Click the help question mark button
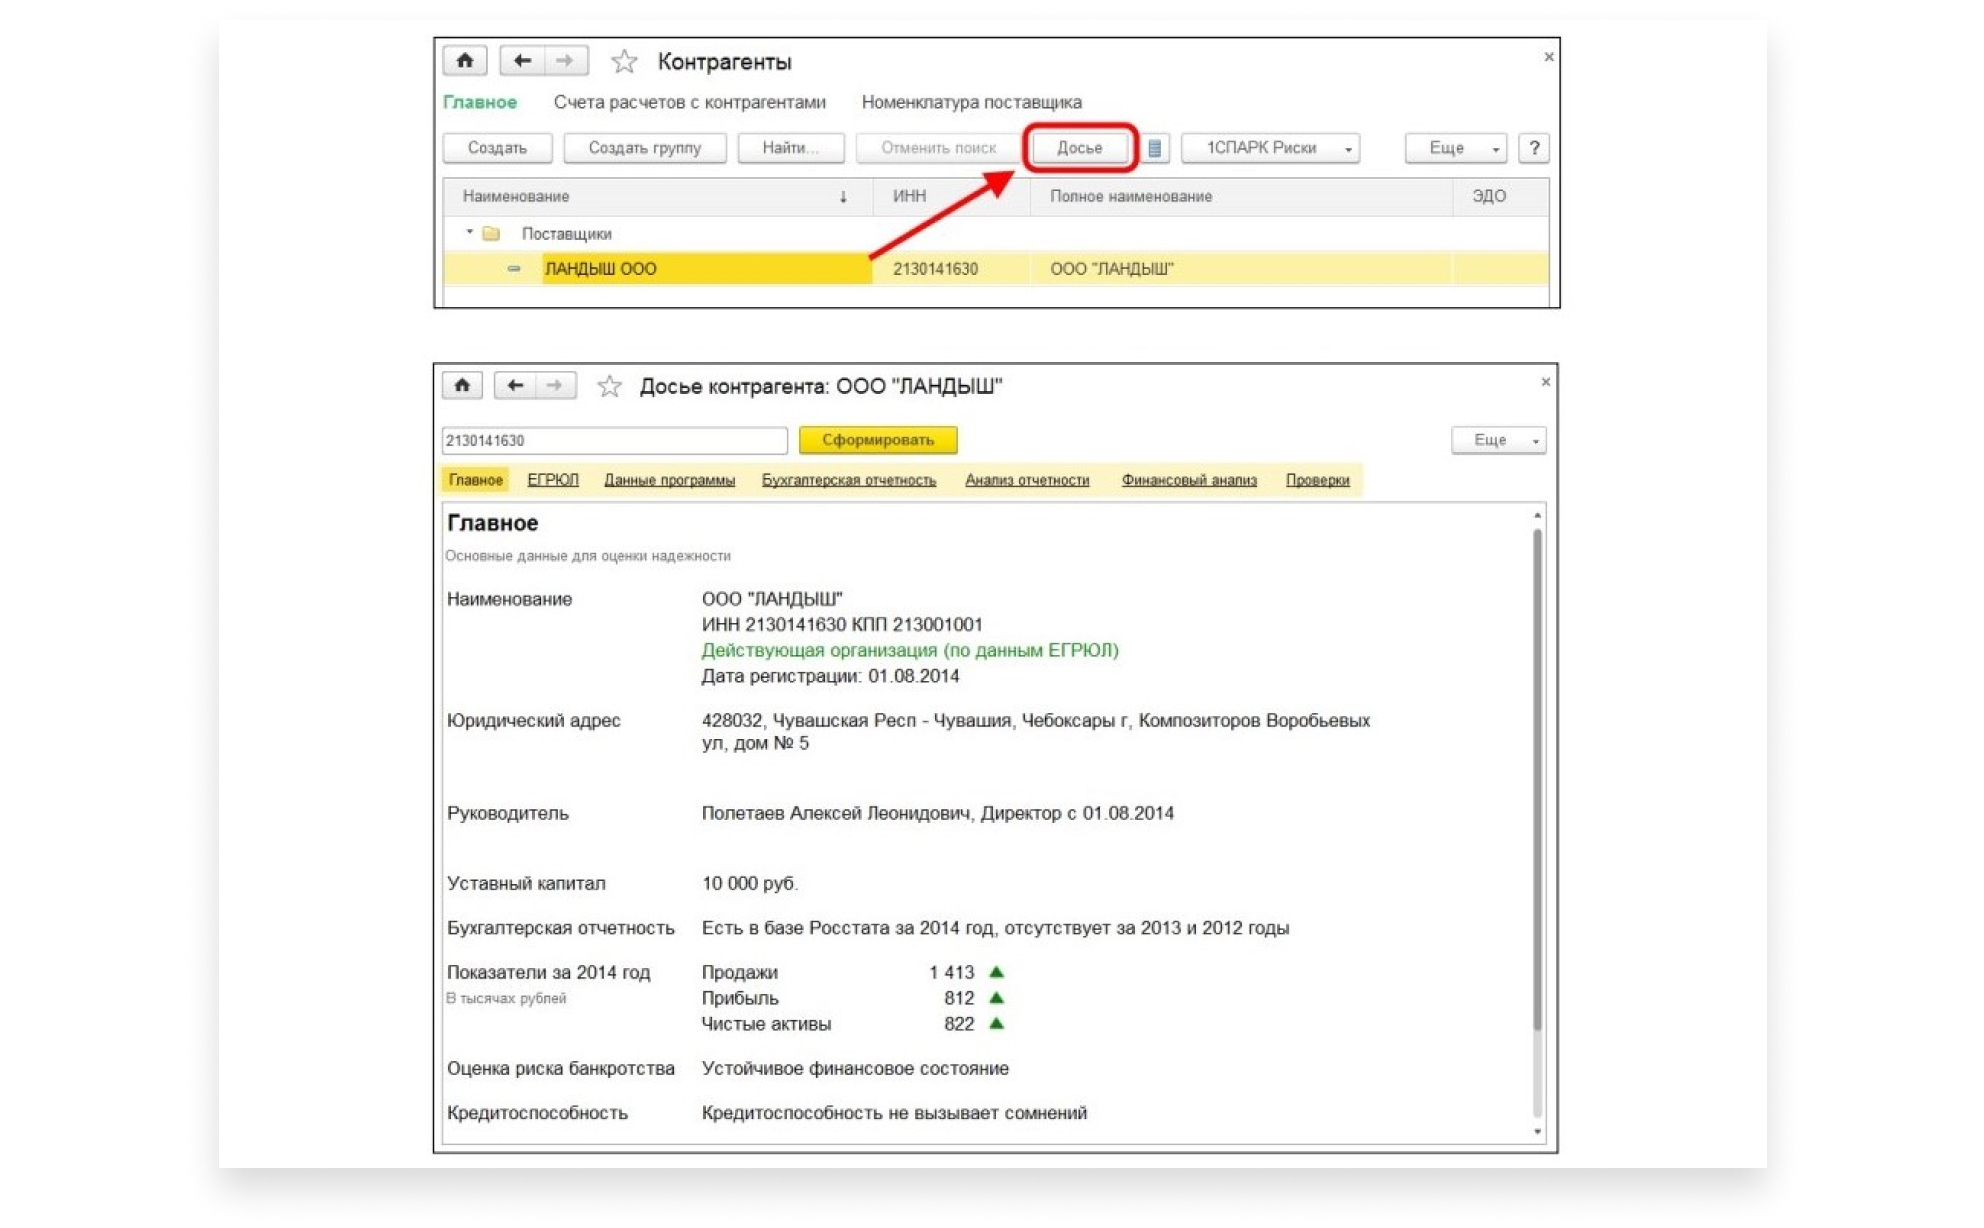The image size is (1984, 1228). (1533, 148)
